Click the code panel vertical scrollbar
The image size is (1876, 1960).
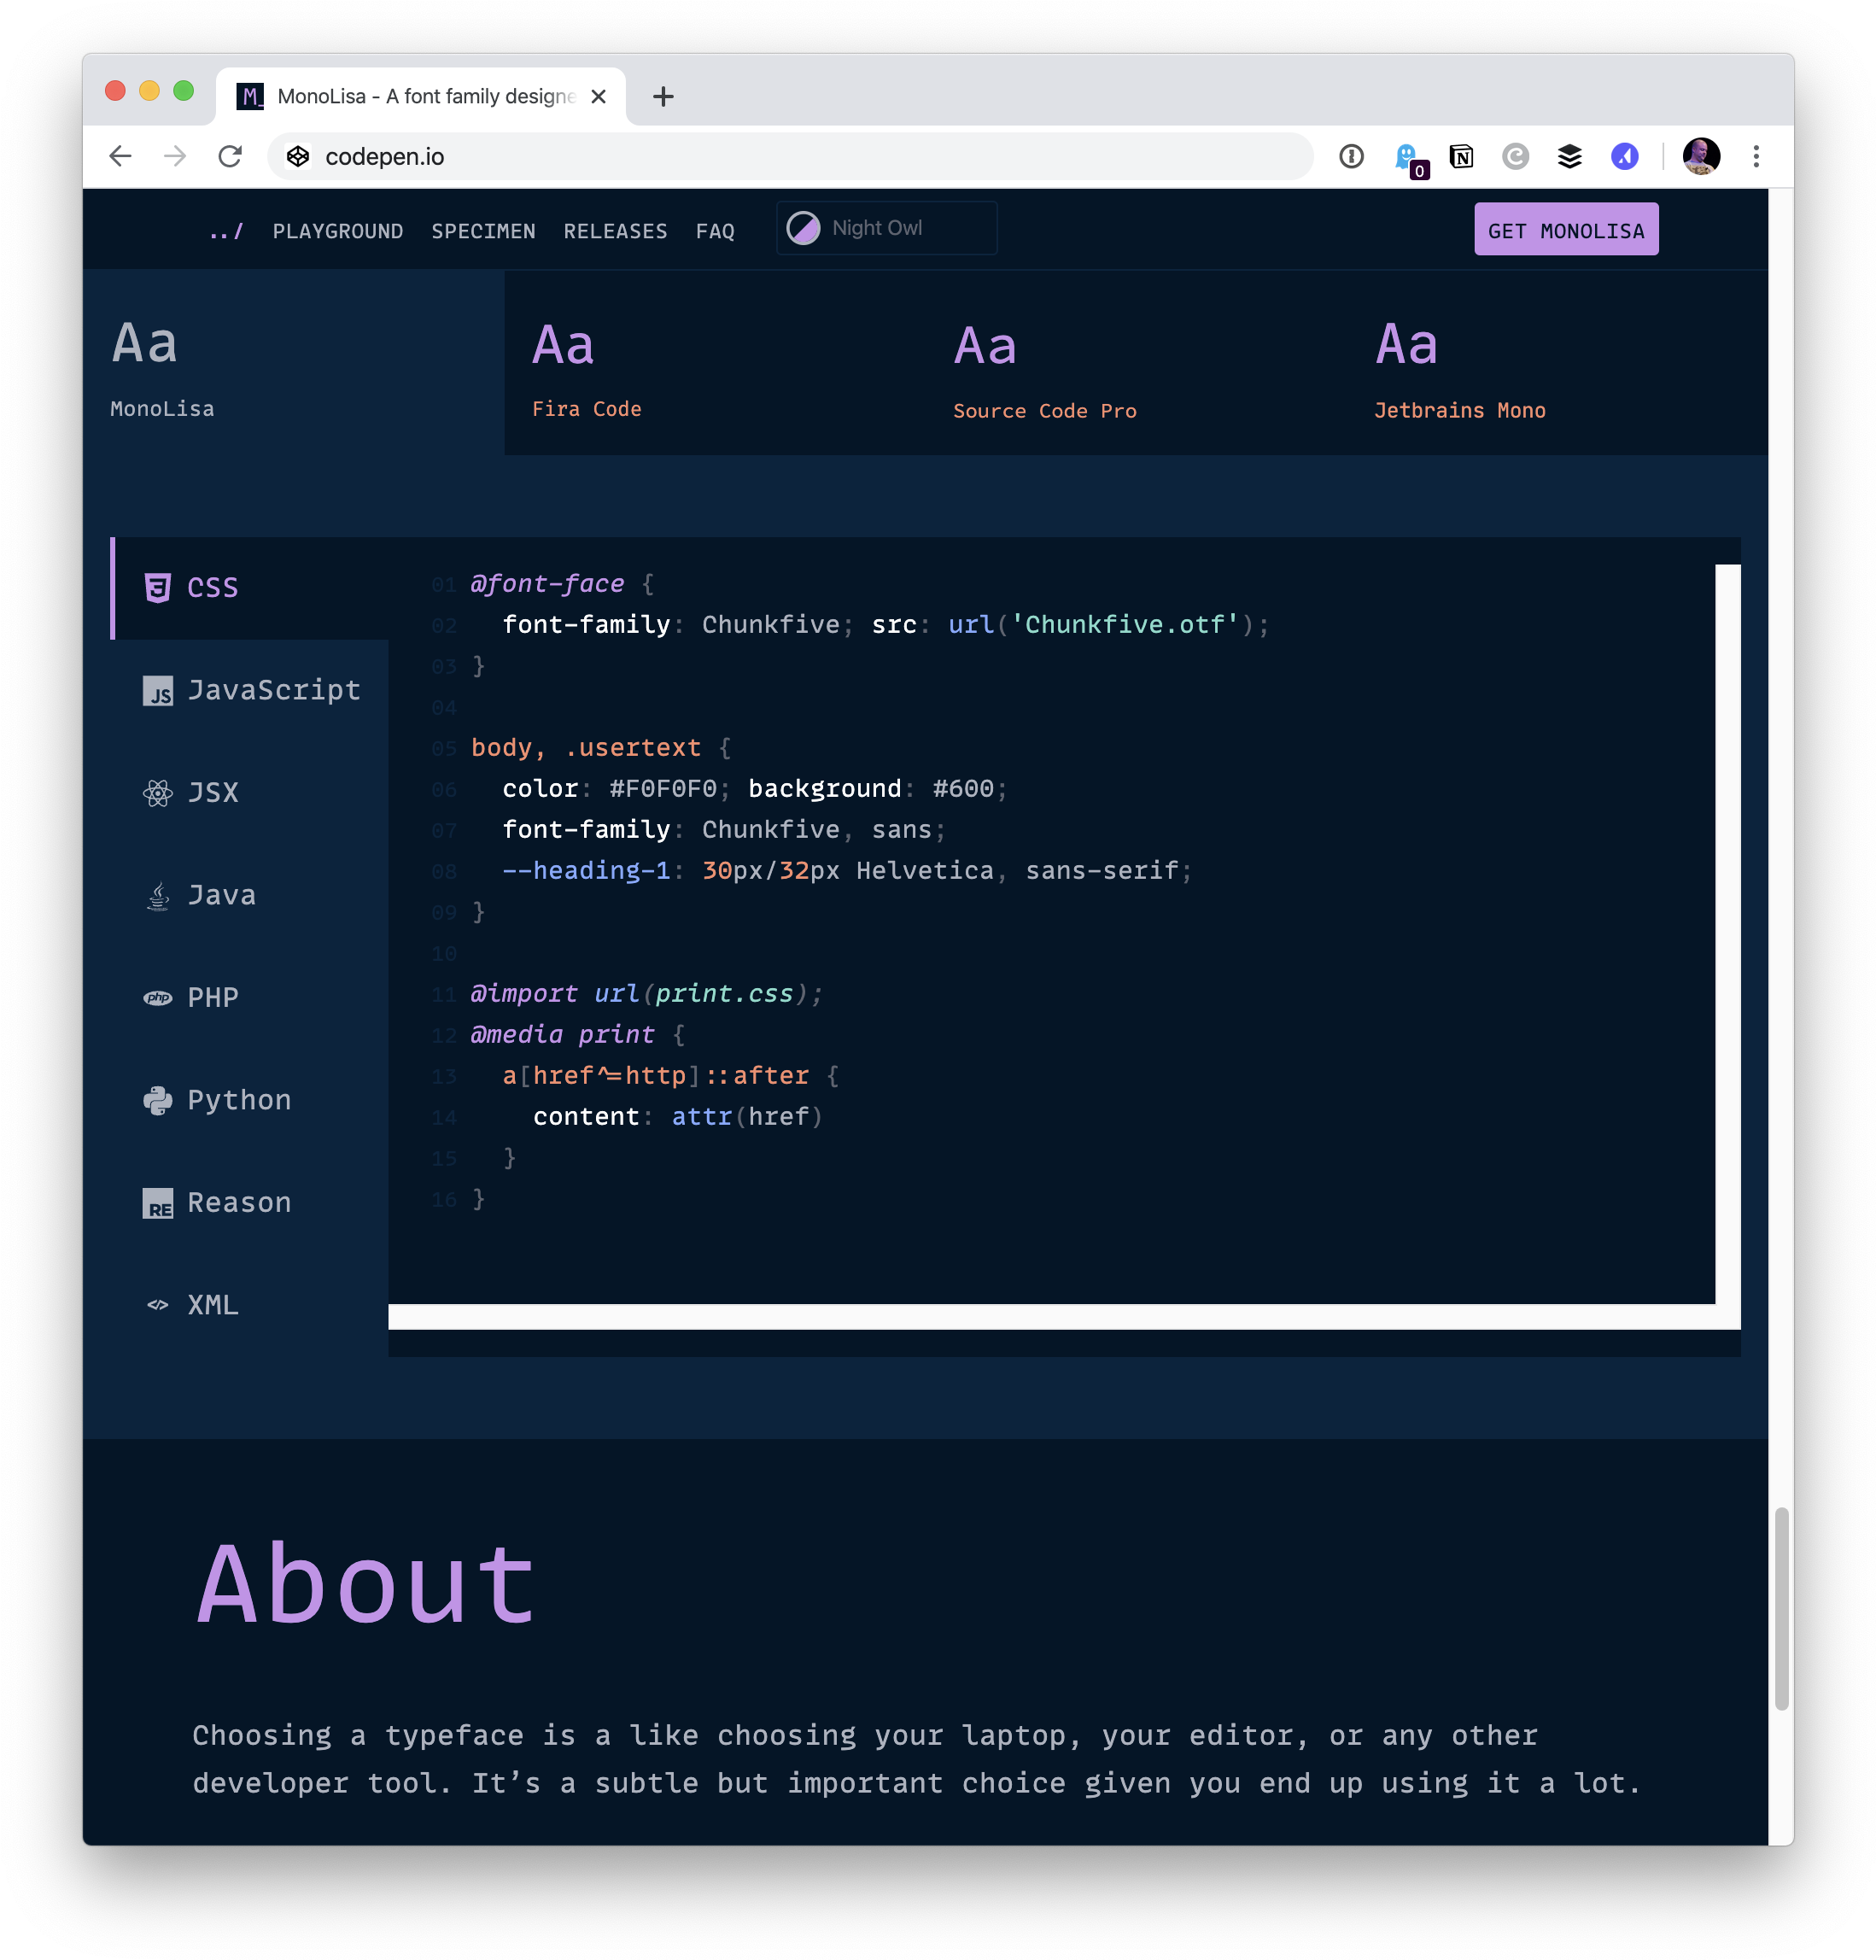click(1727, 935)
